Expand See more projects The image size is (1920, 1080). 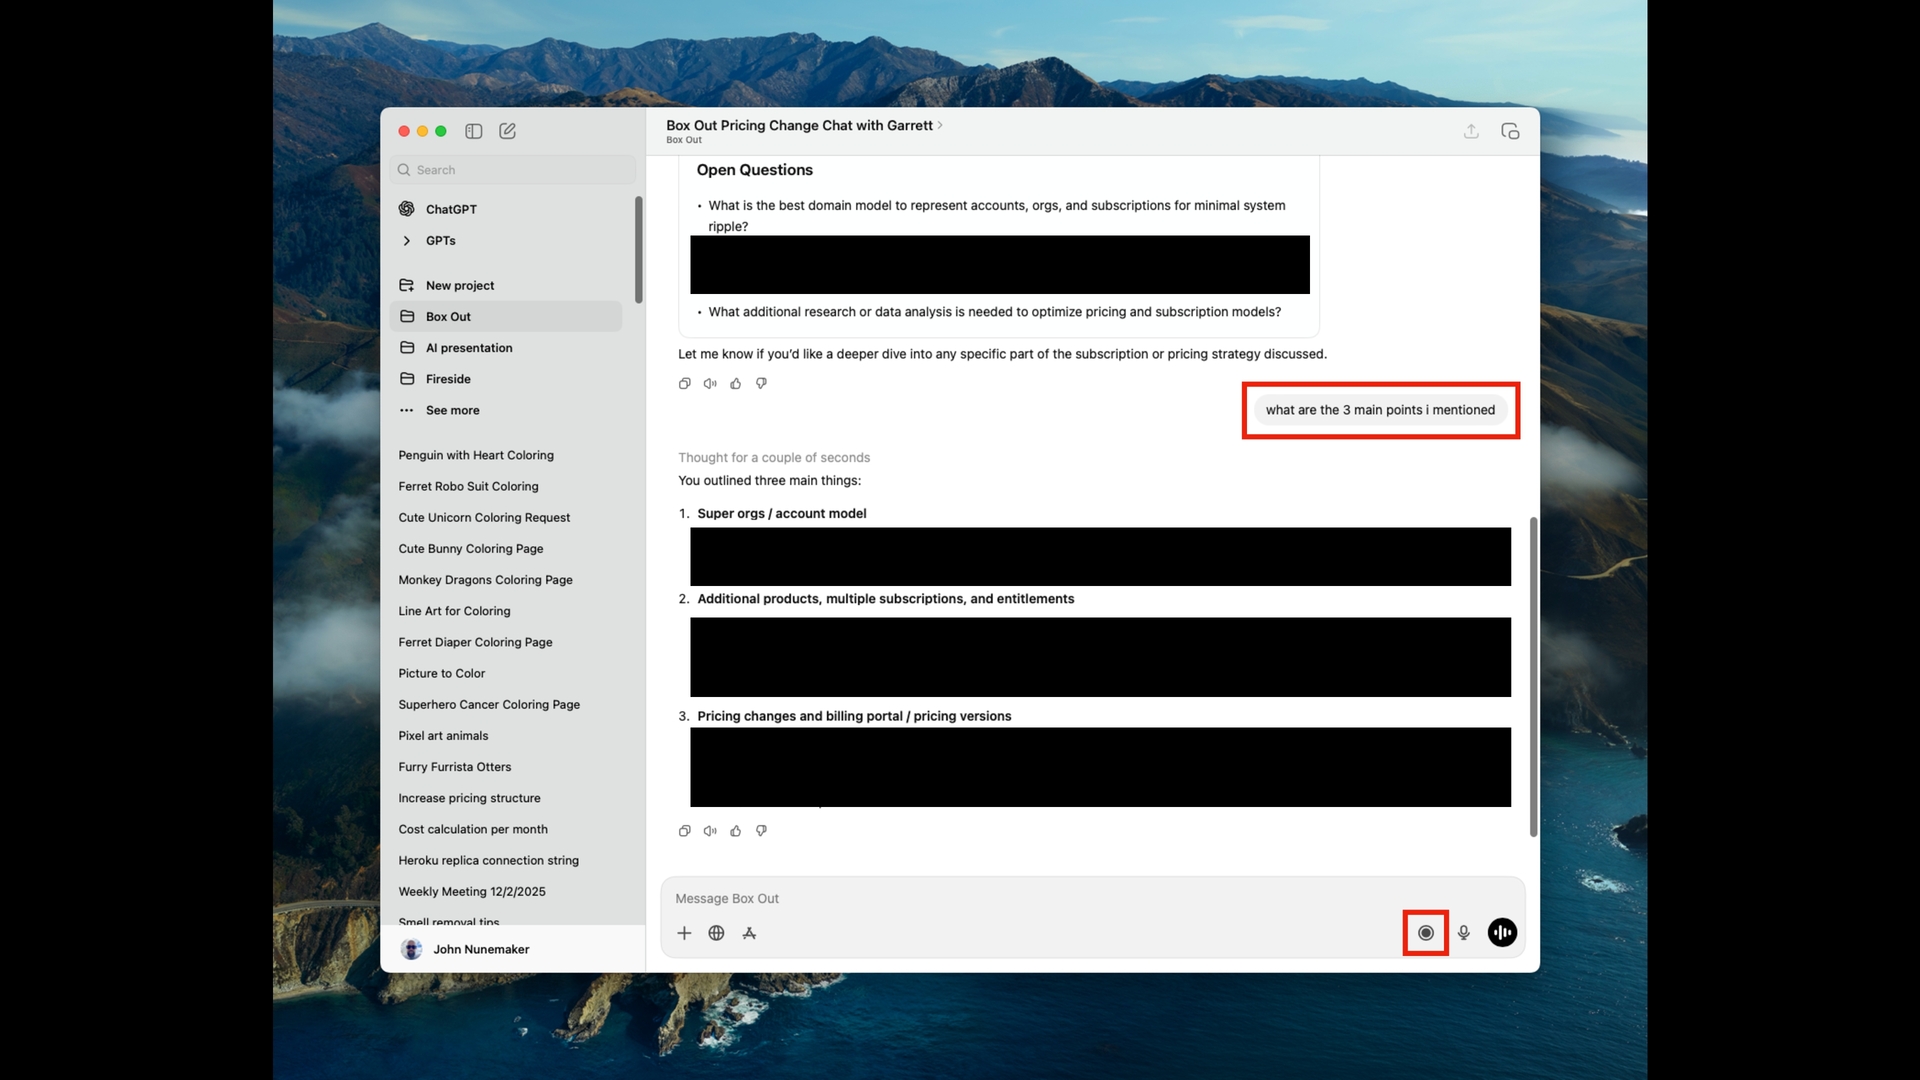452,410
